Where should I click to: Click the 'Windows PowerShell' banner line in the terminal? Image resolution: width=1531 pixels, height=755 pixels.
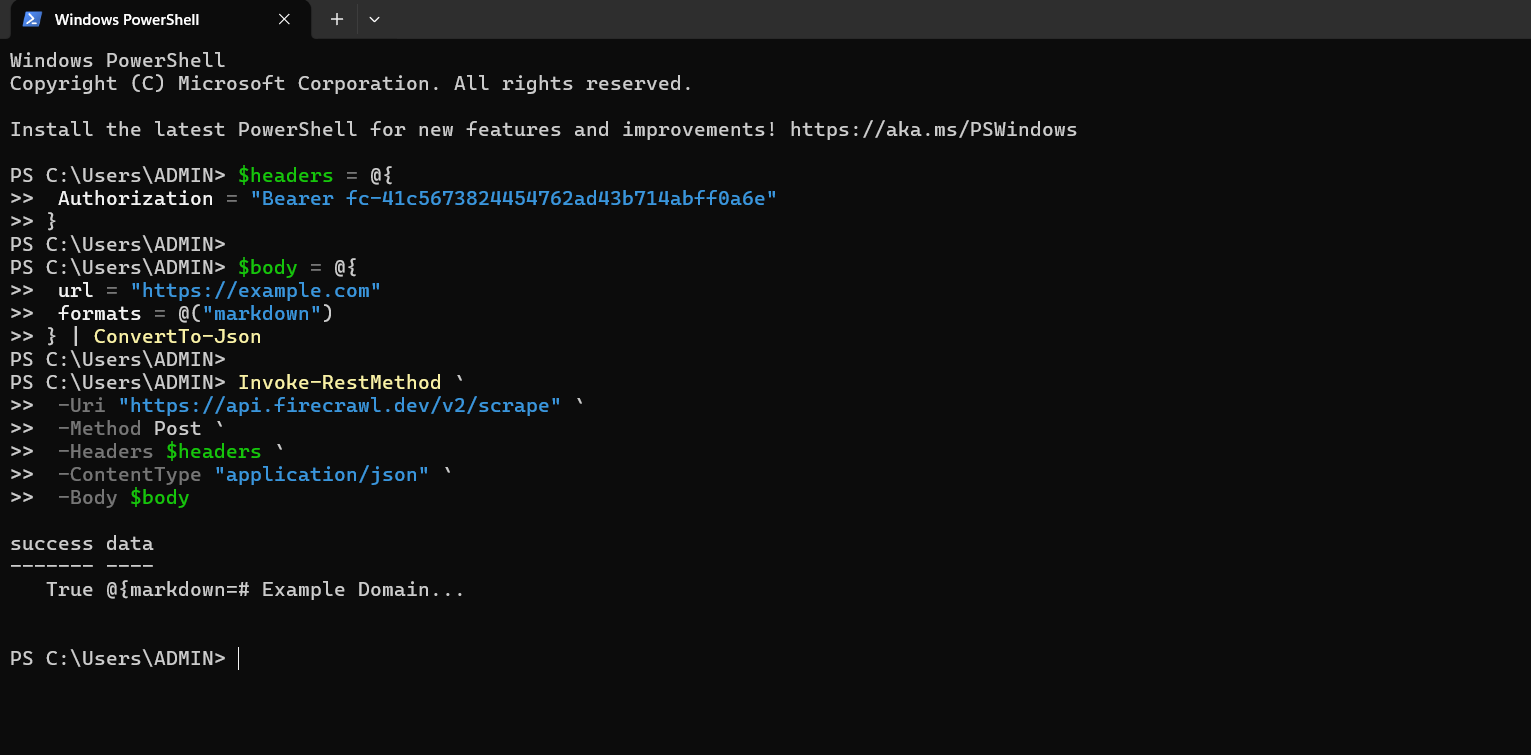click(x=118, y=60)
